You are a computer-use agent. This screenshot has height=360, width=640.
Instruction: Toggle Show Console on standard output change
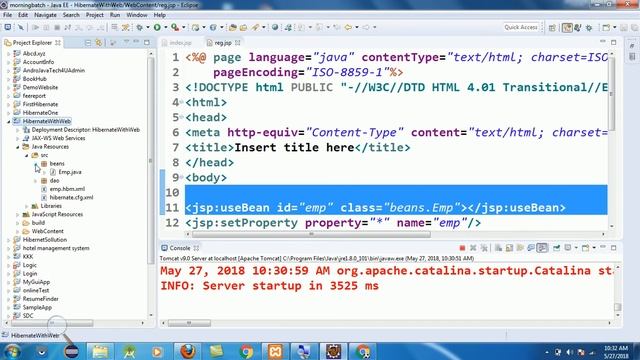[x=531, y=248]
